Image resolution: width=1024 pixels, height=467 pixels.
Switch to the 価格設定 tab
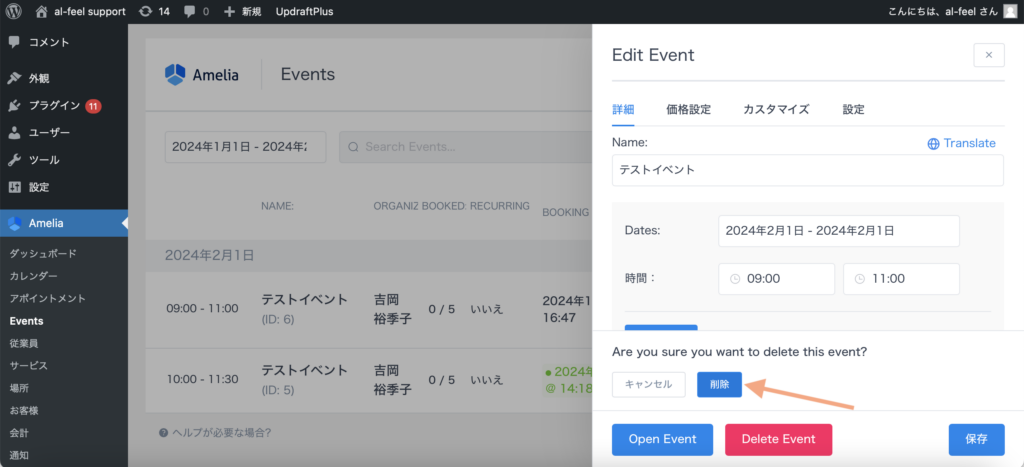(688, 109)
